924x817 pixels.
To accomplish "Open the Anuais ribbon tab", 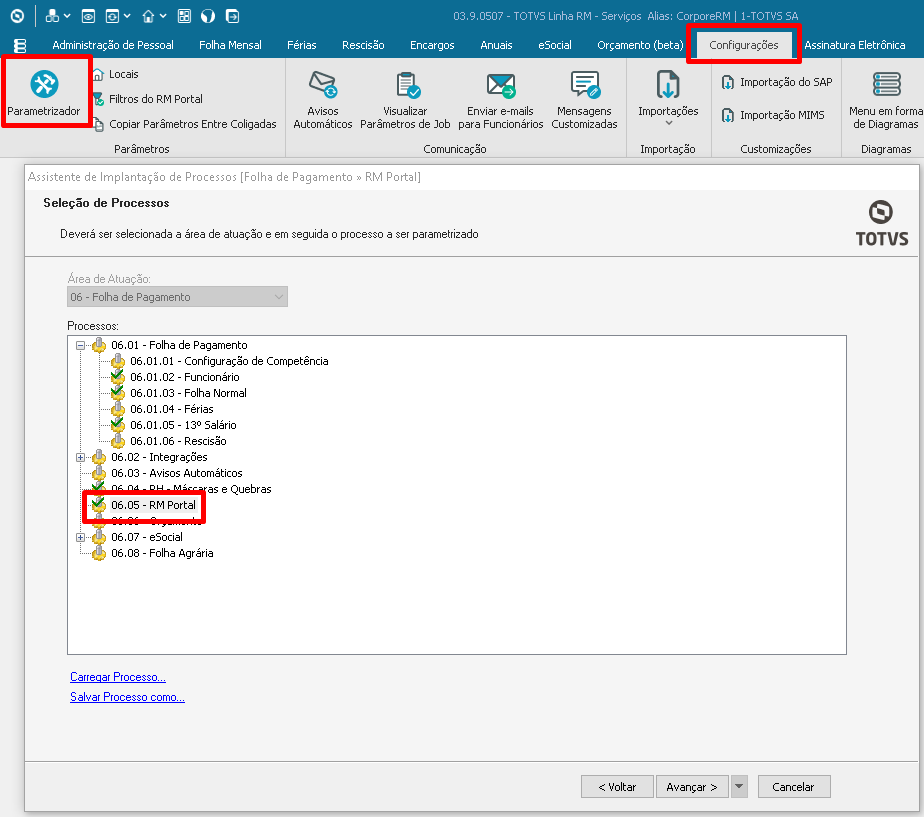I will pos(496,45).
